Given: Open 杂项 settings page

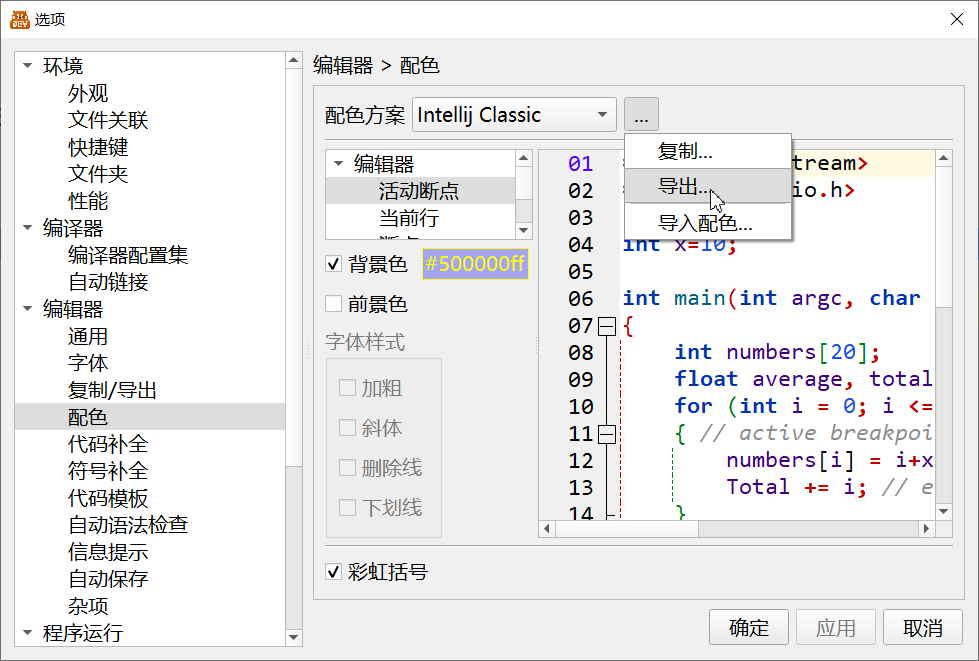Looking at the screenshot, I should (88, 605).
